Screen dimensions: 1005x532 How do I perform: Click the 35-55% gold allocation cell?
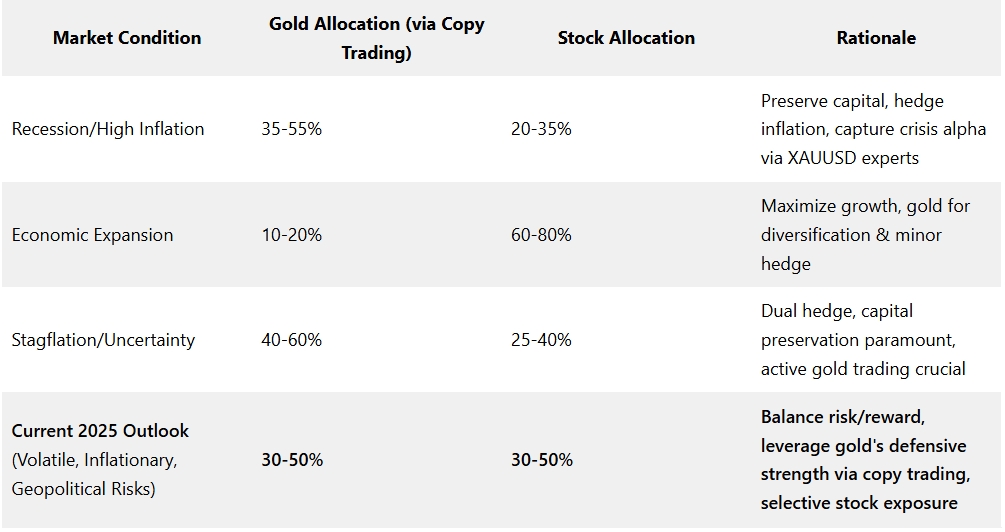[291, 129]
